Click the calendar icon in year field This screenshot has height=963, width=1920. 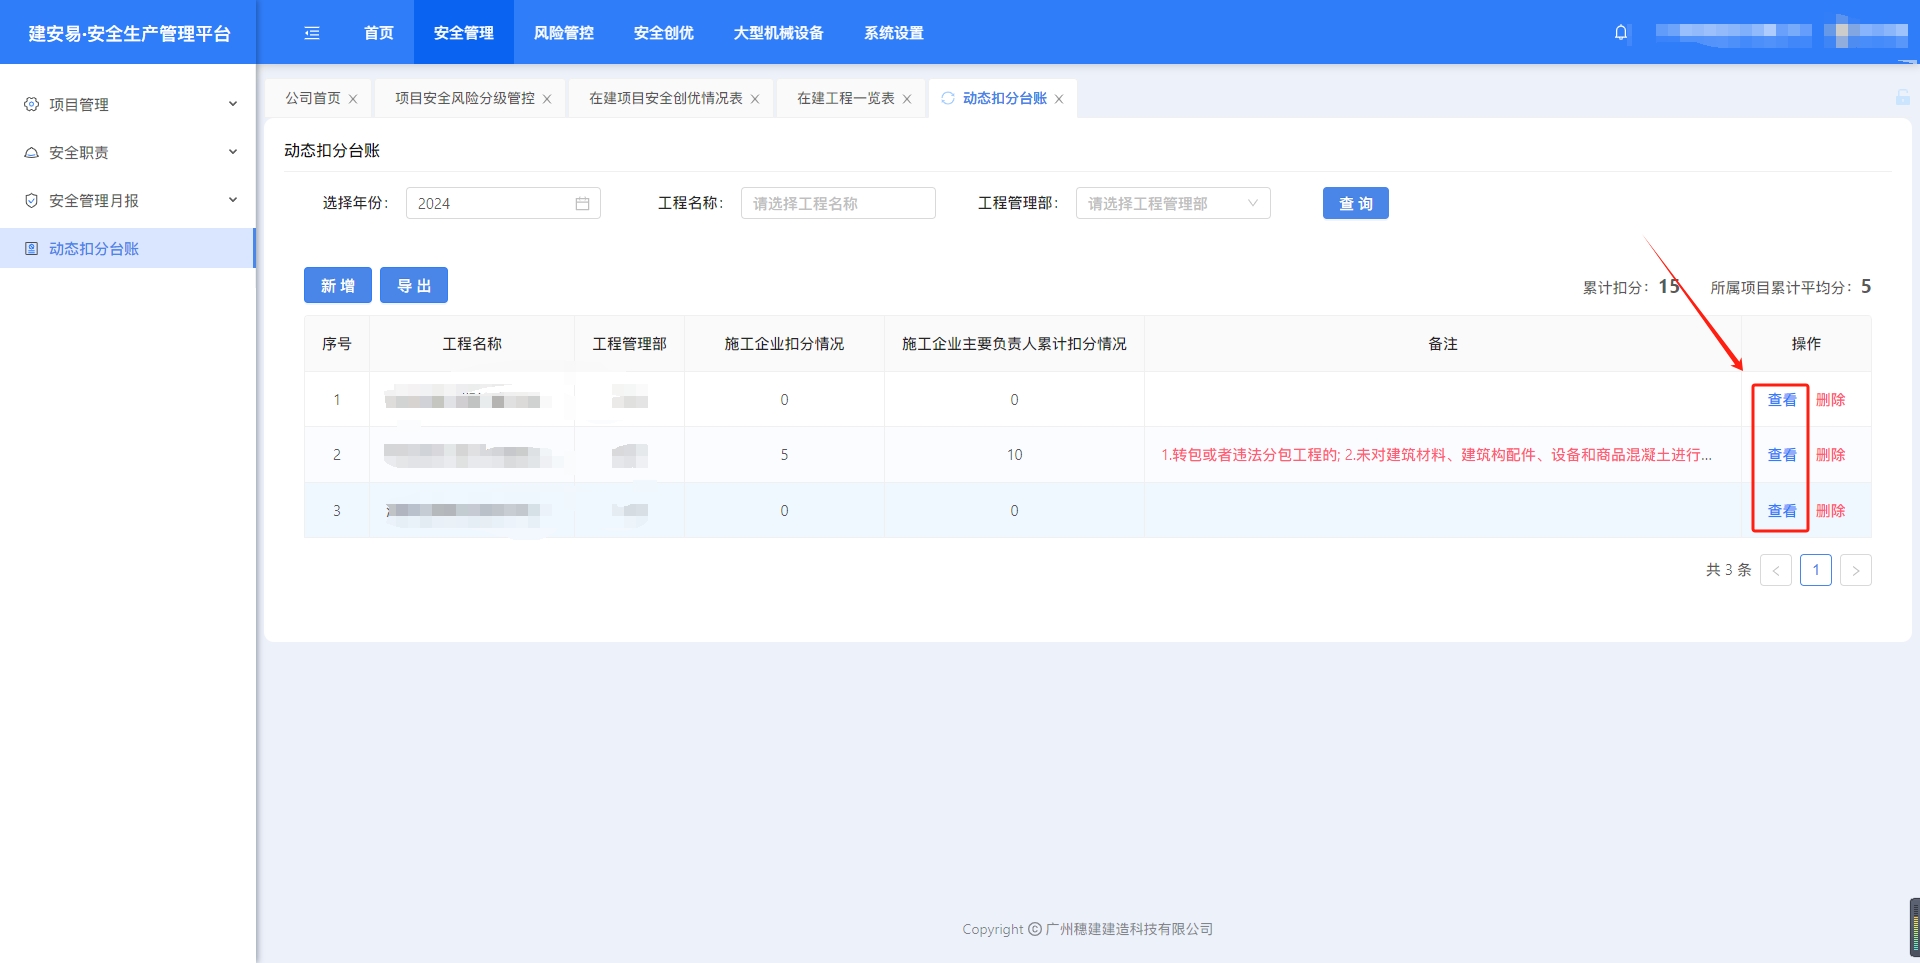point(582,204)
